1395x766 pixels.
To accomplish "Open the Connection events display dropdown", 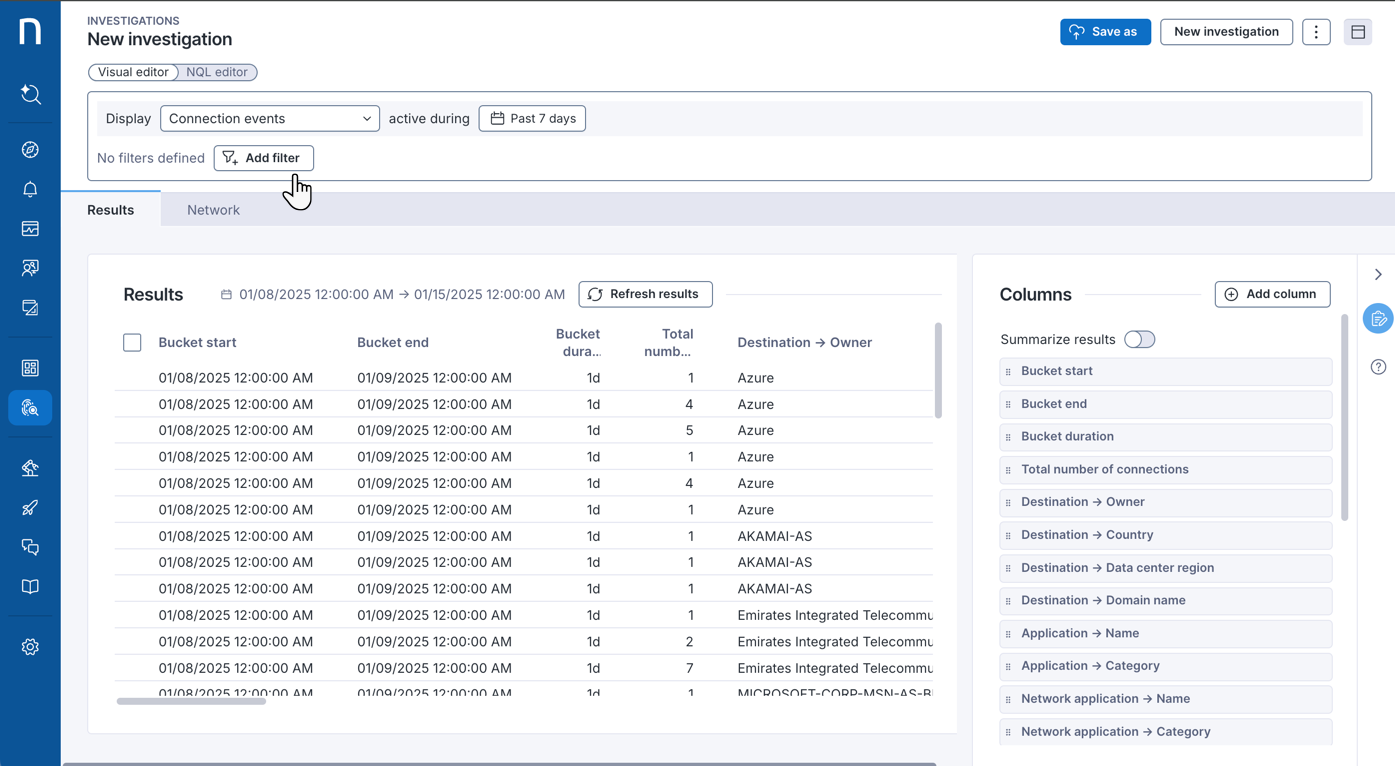I will tap(269, 118).
